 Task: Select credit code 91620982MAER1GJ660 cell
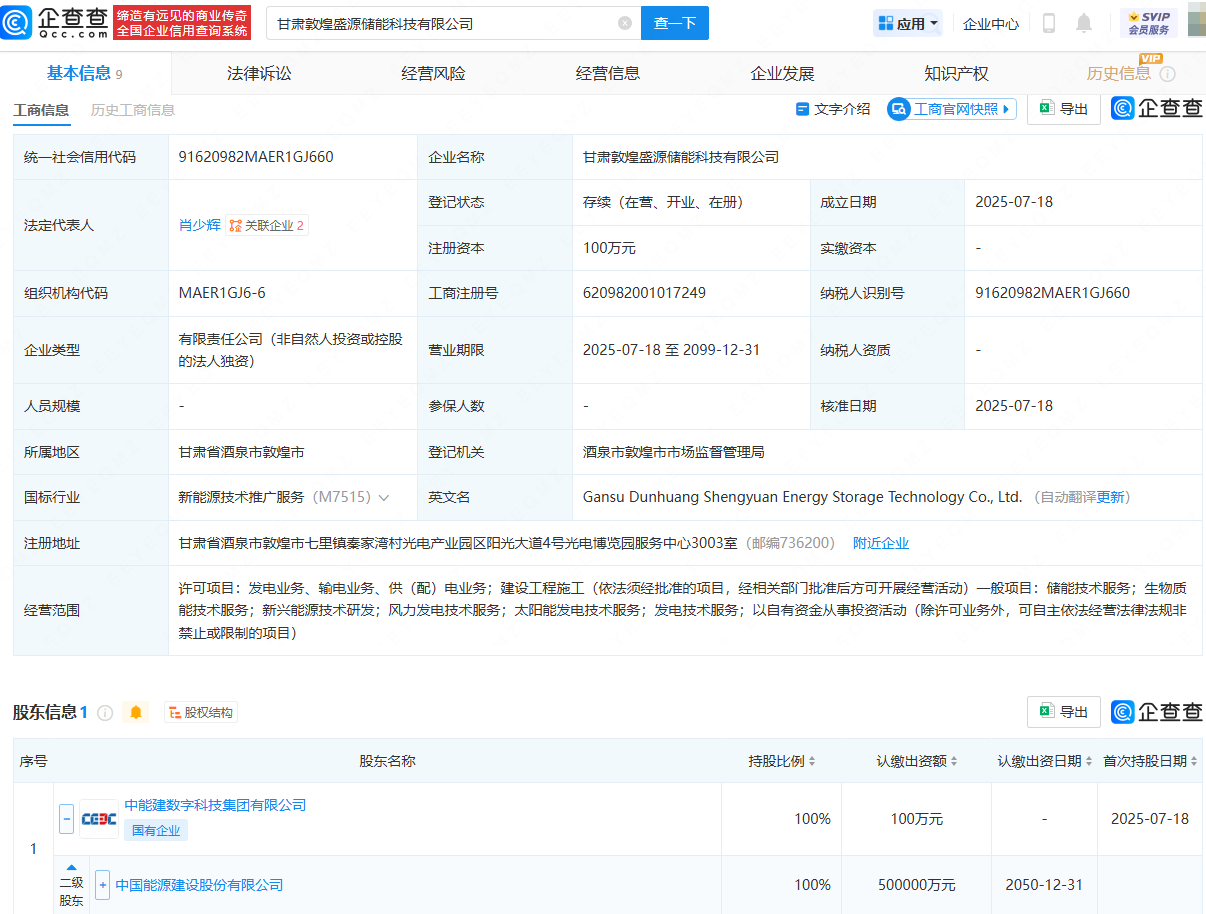pyautogui.click(x=256, y=157)
